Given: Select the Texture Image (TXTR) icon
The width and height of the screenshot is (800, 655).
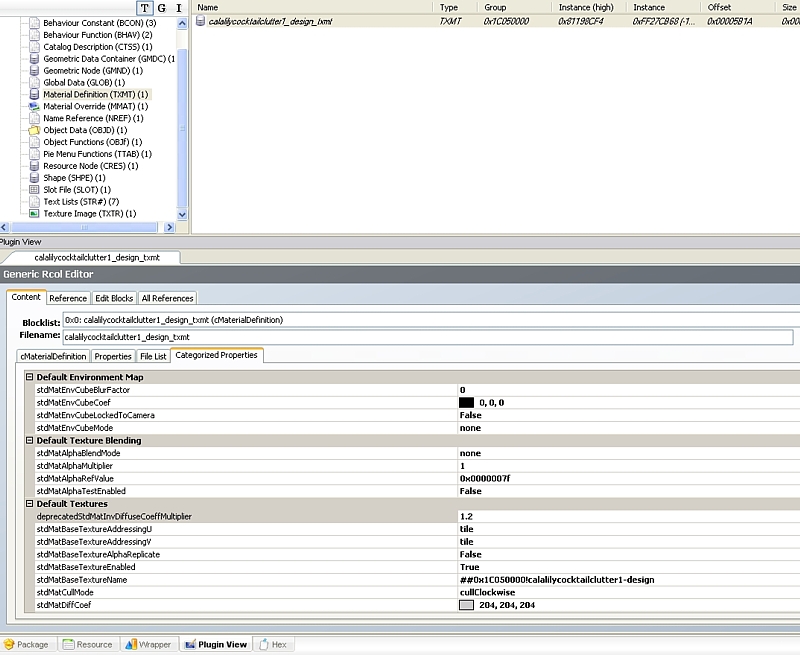Looking at the screenshot, I should coord(35,213).
